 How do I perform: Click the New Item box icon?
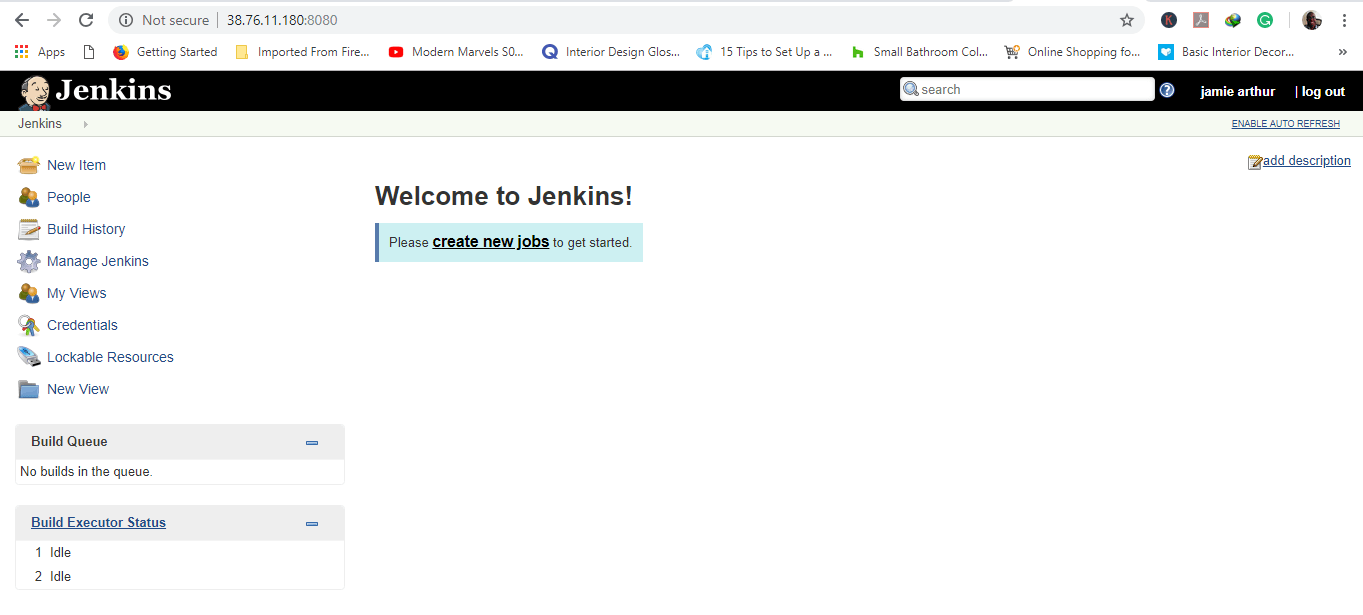tap(29, 165)
